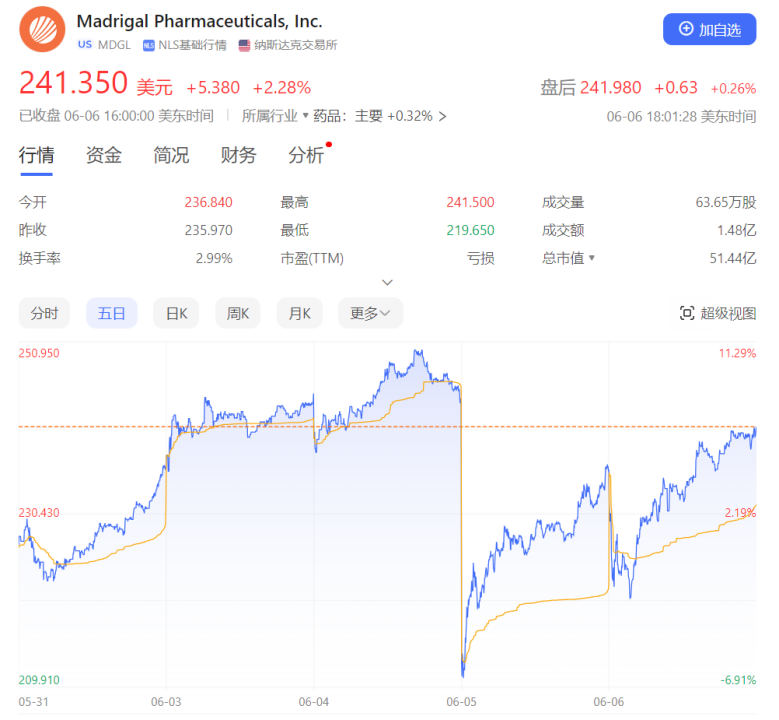Click the 06-03 date axis marker
Viewport: 779px width, 720px height.
(166, 702)
